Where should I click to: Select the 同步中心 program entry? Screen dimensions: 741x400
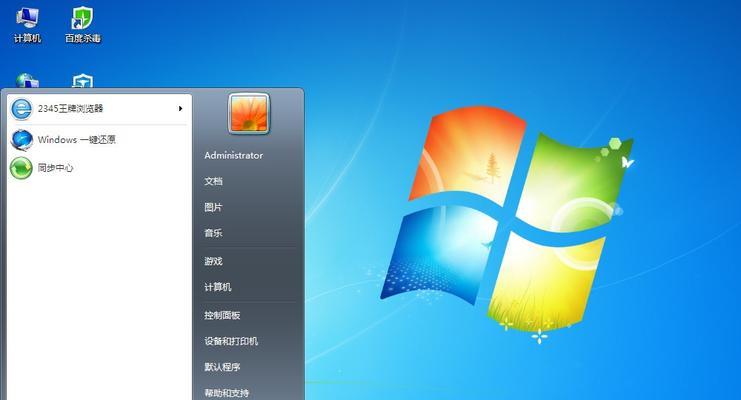coord(98,168)
